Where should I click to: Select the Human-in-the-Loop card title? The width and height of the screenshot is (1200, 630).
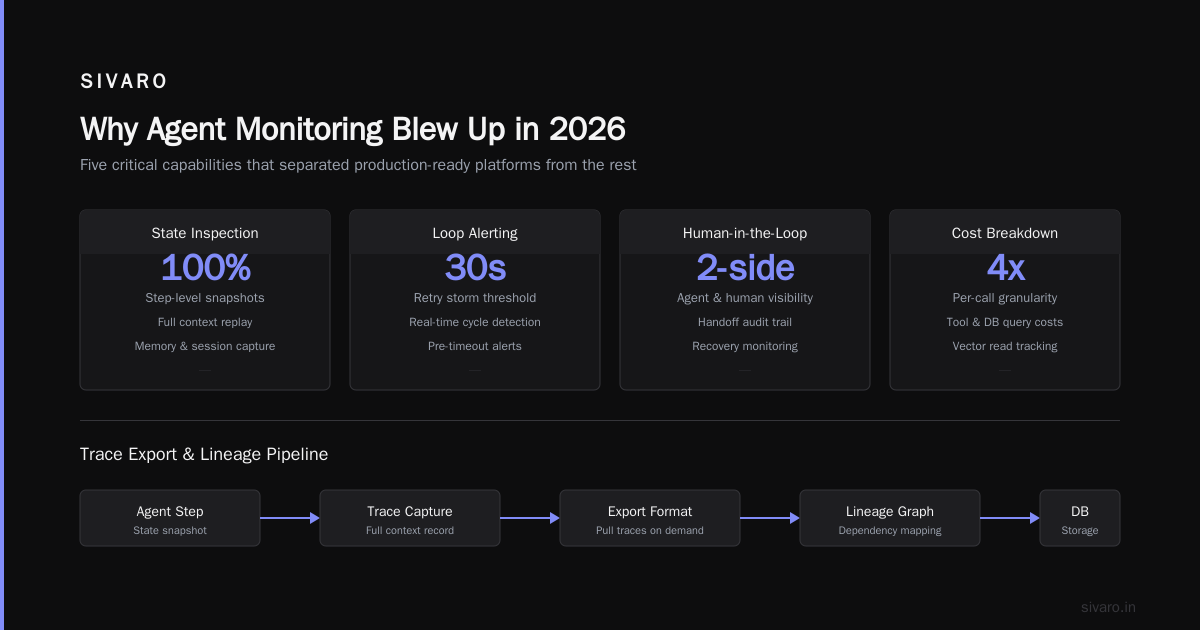click(745, 233)
